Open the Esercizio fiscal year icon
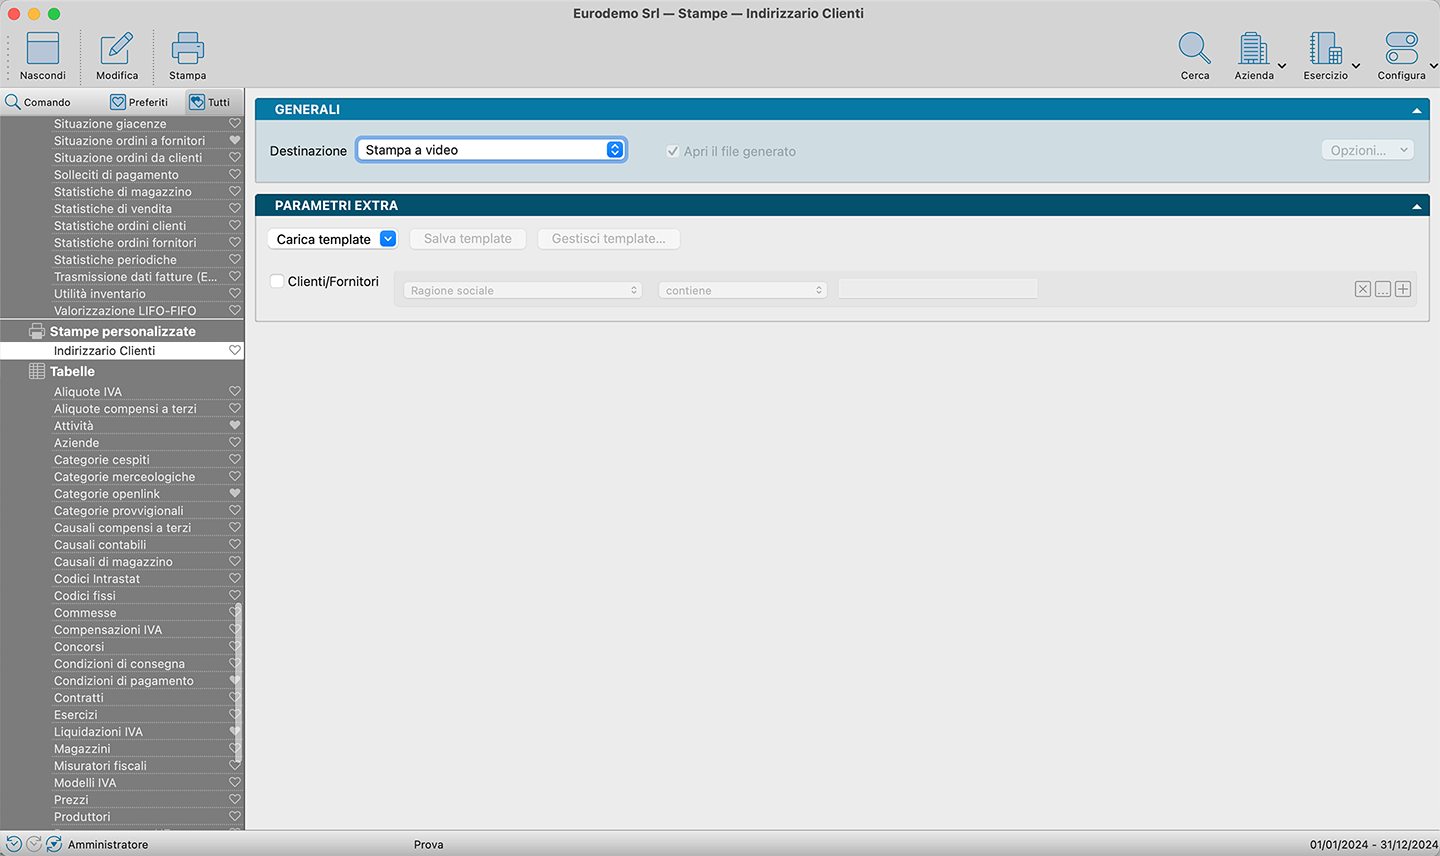 click(x=1325, y=49)
